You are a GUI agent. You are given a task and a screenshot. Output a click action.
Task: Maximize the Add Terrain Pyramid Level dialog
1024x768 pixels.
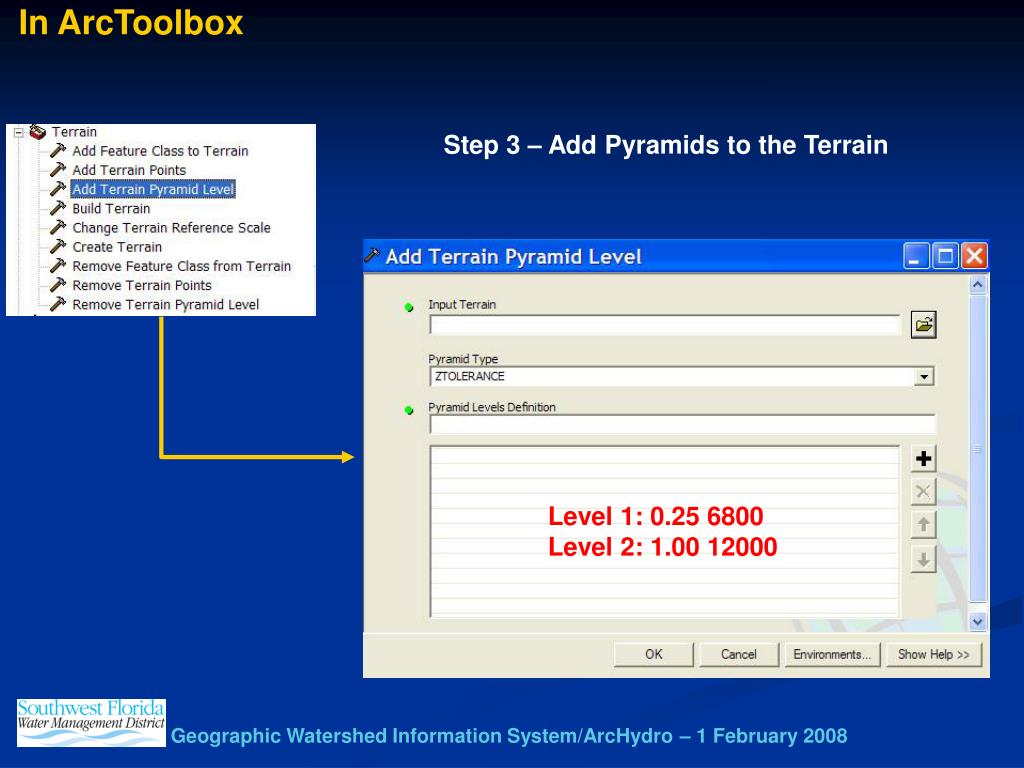945,256
